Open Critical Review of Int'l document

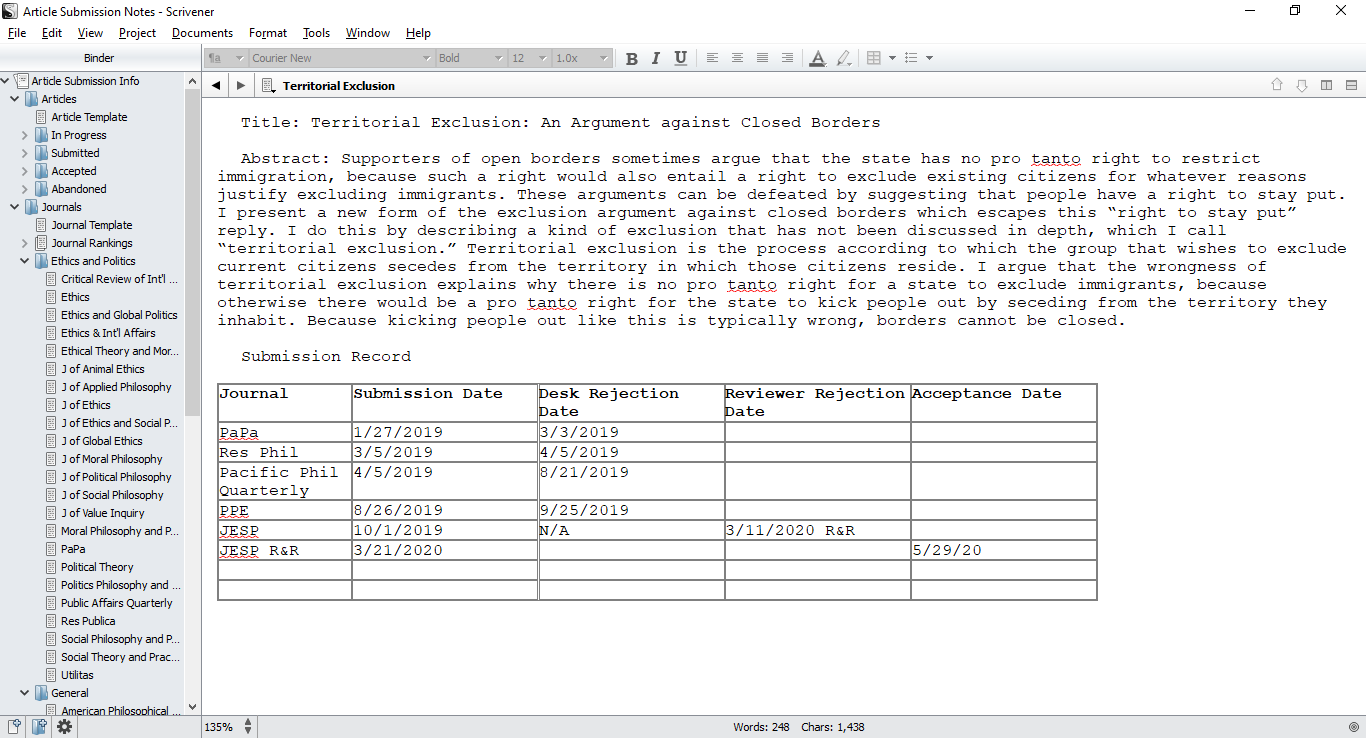coord(119,279)
